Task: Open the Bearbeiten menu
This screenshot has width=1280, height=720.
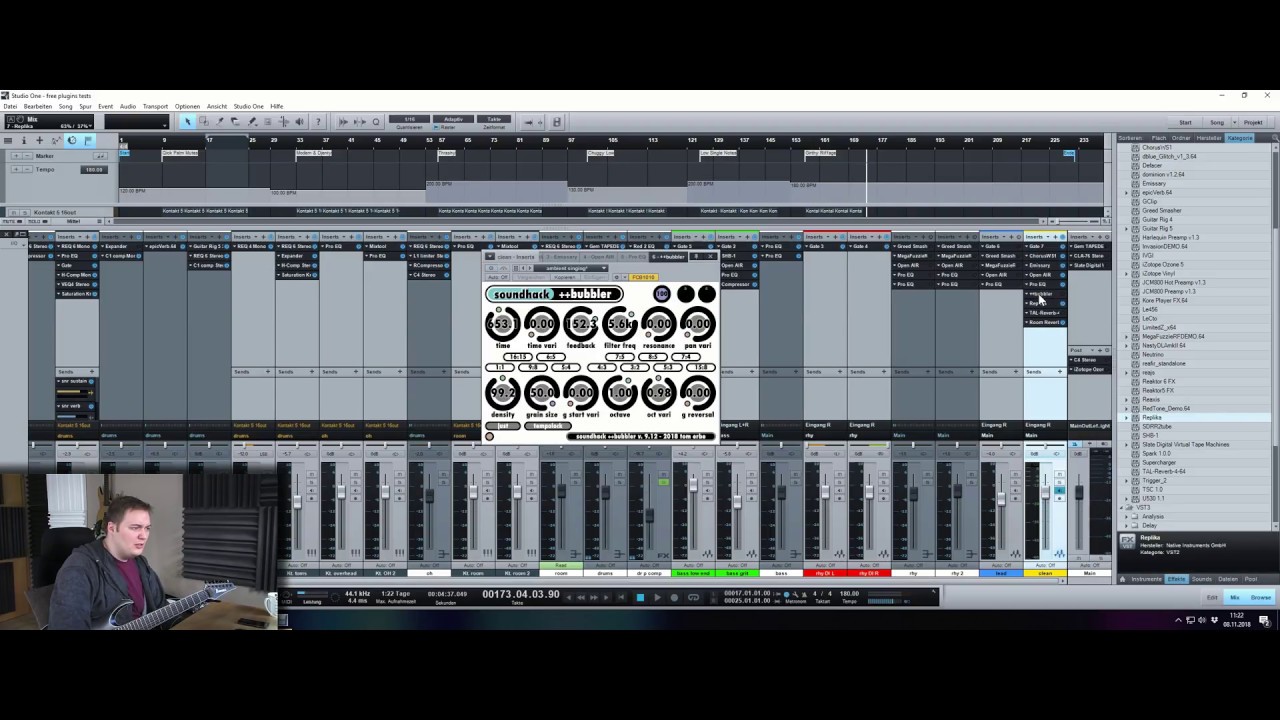Action: (x=37, y=106)
